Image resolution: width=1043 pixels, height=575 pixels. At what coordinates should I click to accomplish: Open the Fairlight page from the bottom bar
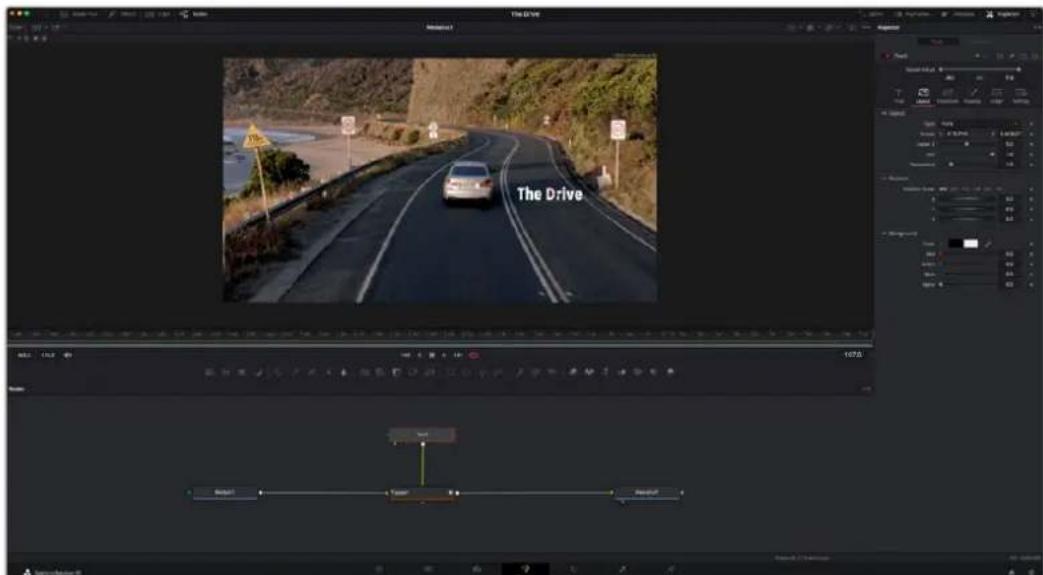click(623, 568)
